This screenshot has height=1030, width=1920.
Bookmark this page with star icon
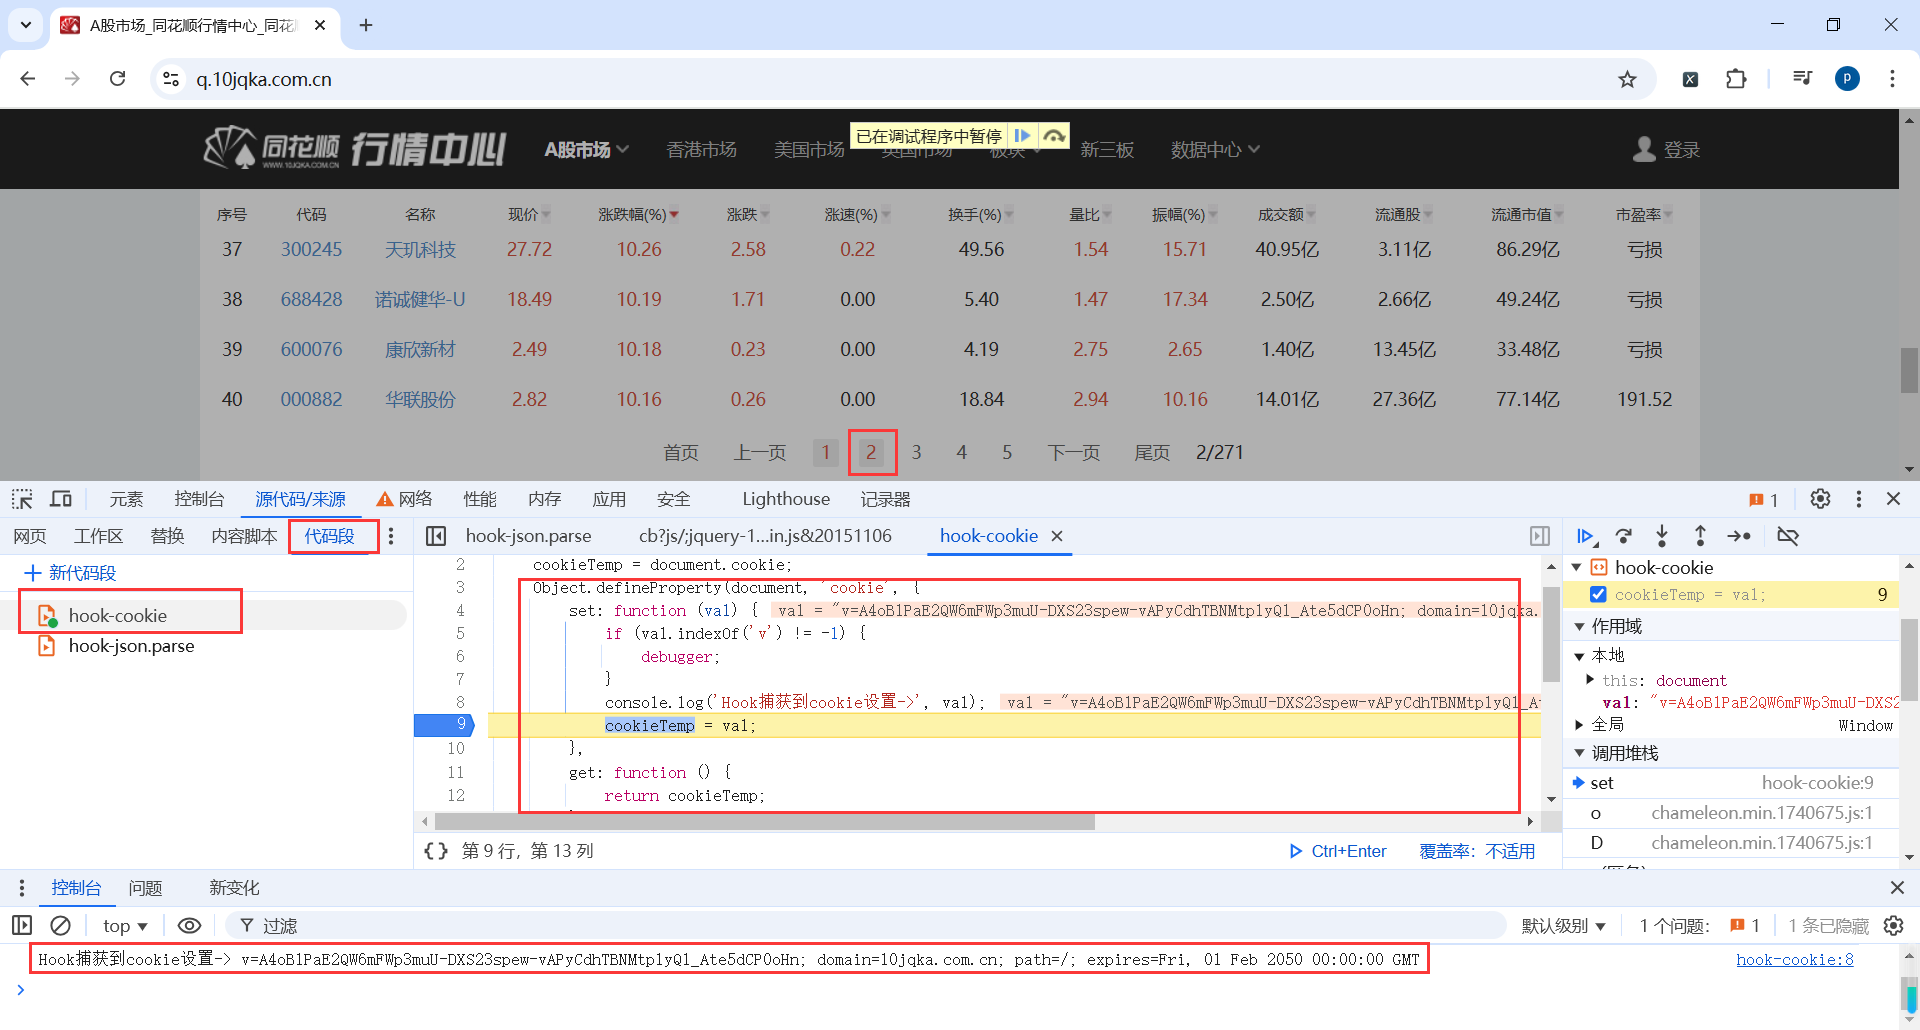click(x=1628, y=79)
